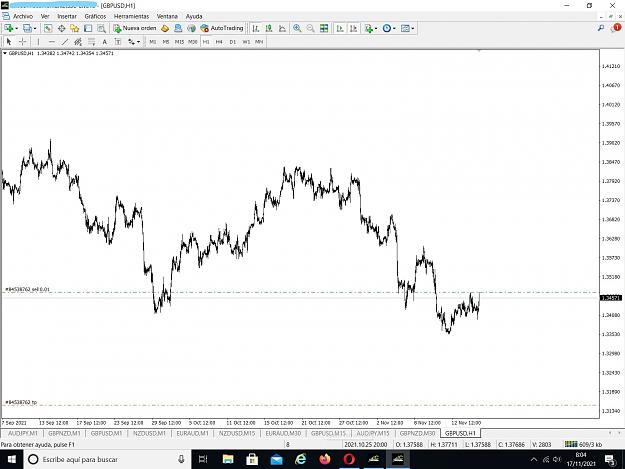Select the crosshair tool
Viewport: 625px width, 469px height.
coord(23,41)
